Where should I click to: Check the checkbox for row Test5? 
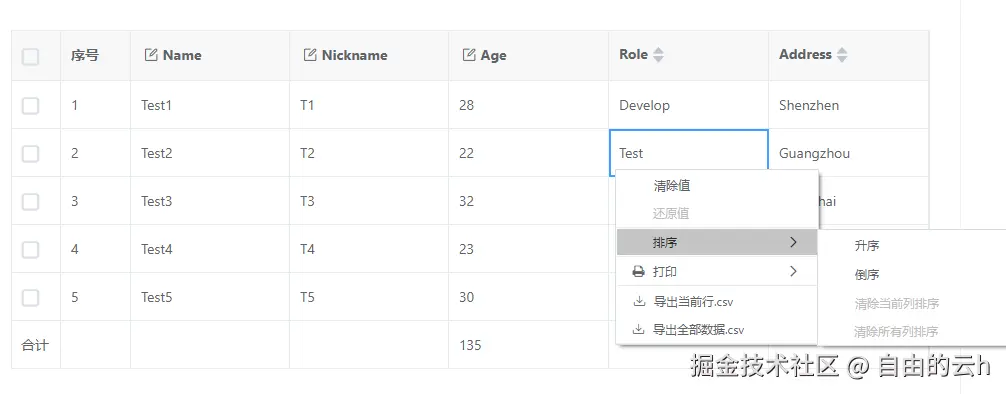click(x=30, y=298)
